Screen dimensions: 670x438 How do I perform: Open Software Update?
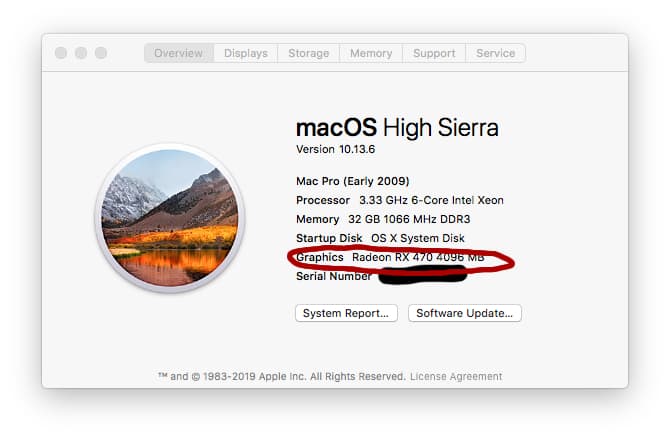[464, 313]
